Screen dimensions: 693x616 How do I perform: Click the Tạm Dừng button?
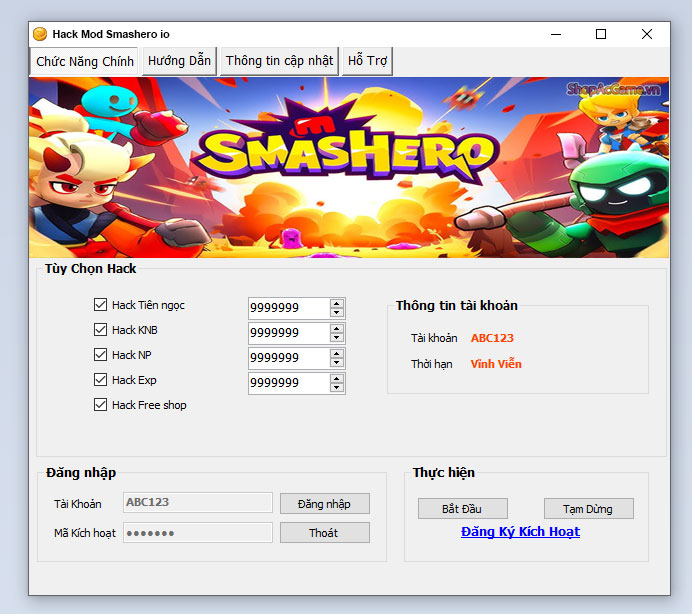pos(588,509)
